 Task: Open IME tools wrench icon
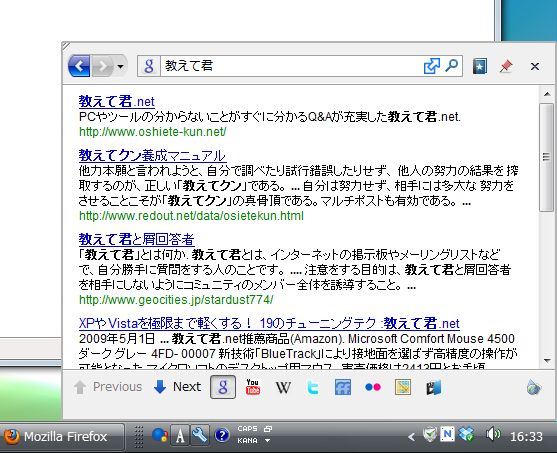(x=200, y=436)
